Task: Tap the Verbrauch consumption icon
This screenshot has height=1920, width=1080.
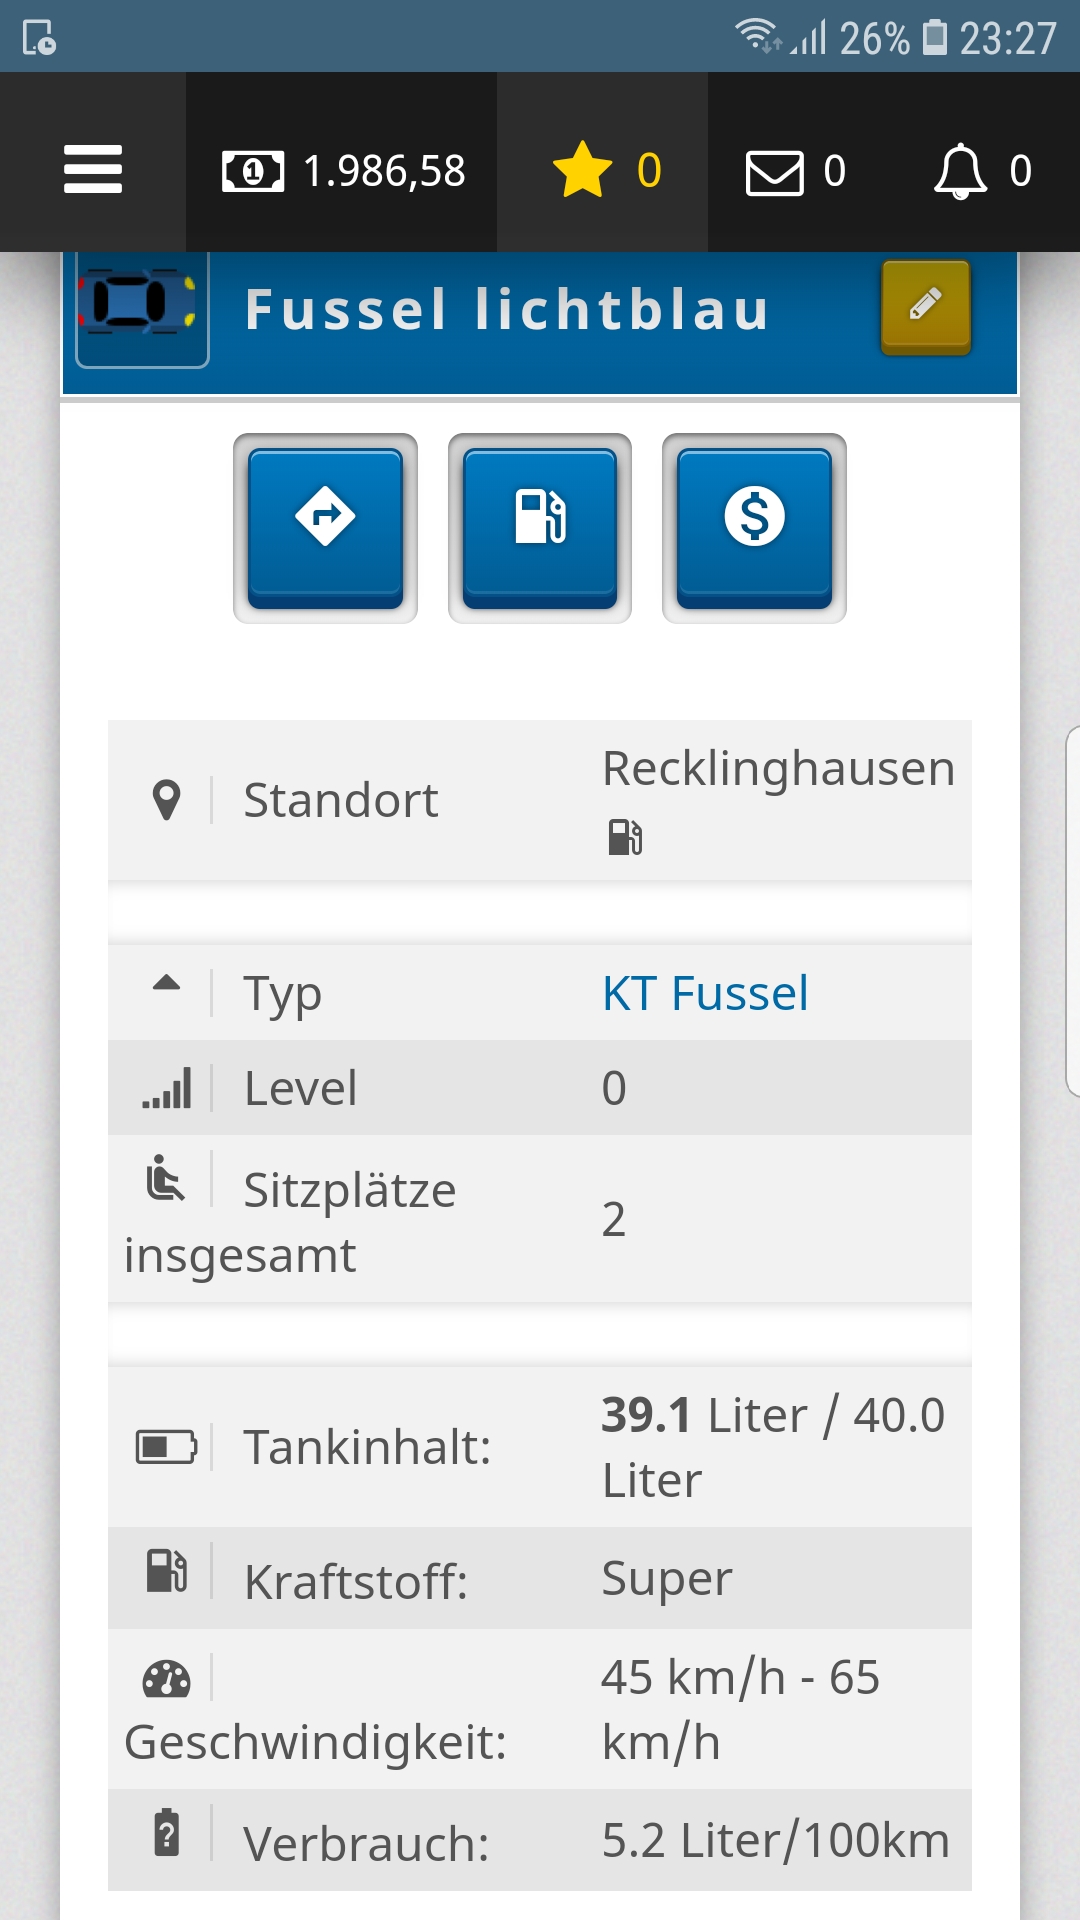Action: (x=167, y=1833)
